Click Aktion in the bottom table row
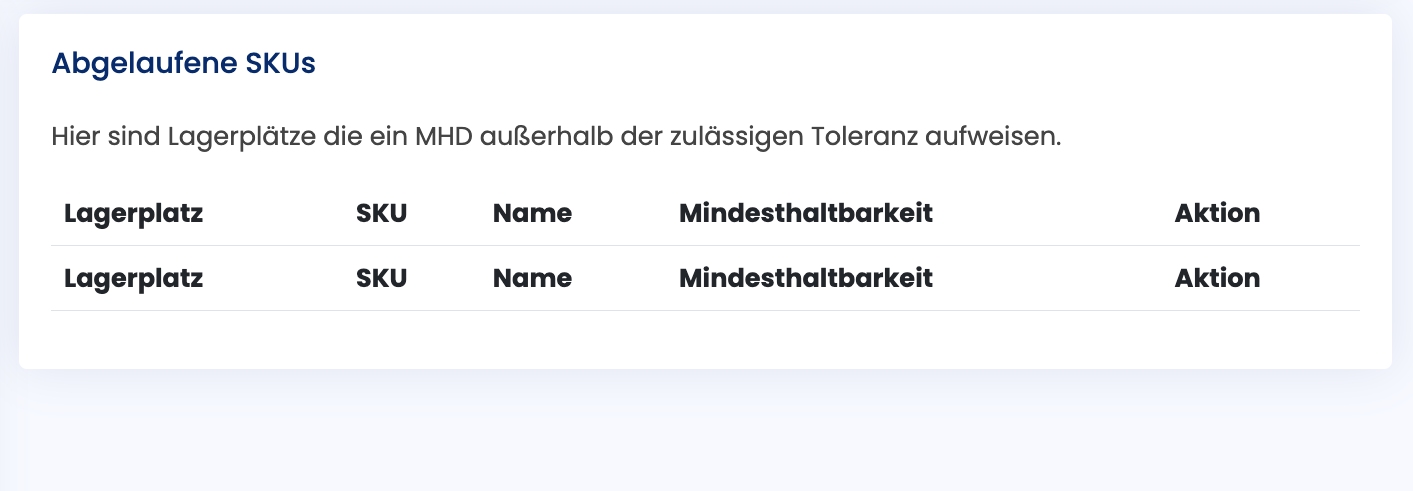Viewport: 1413px width, 491px height. click(x=1217, y=278)
